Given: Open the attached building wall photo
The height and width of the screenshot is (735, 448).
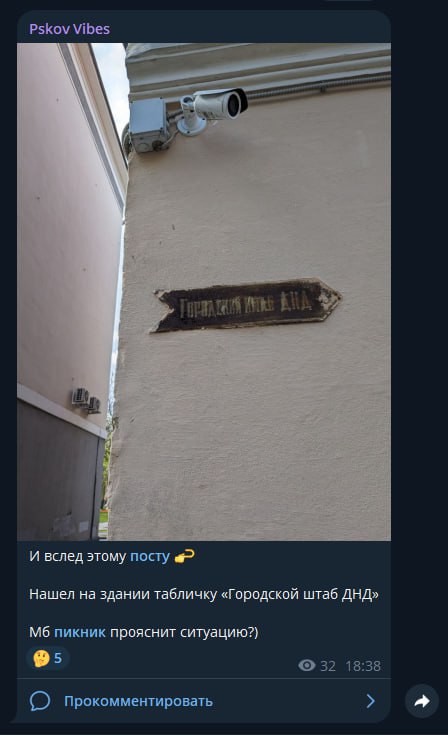Looking at the screenshot, I should 204,292.
